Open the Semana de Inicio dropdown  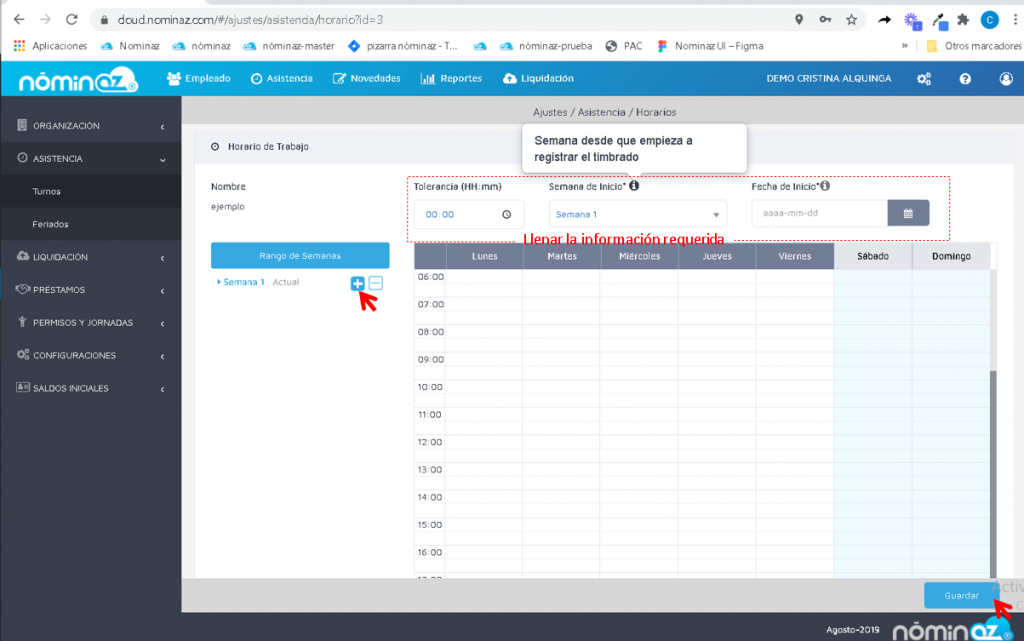tap(638, 214)
